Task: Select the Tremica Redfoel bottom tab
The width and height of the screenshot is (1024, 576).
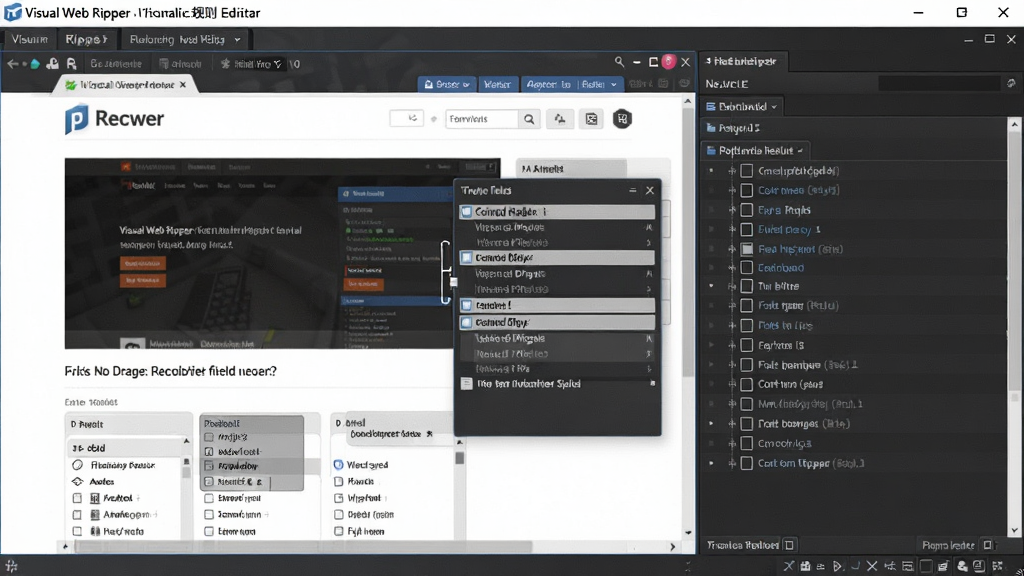Action: click(x=743, y=545)
